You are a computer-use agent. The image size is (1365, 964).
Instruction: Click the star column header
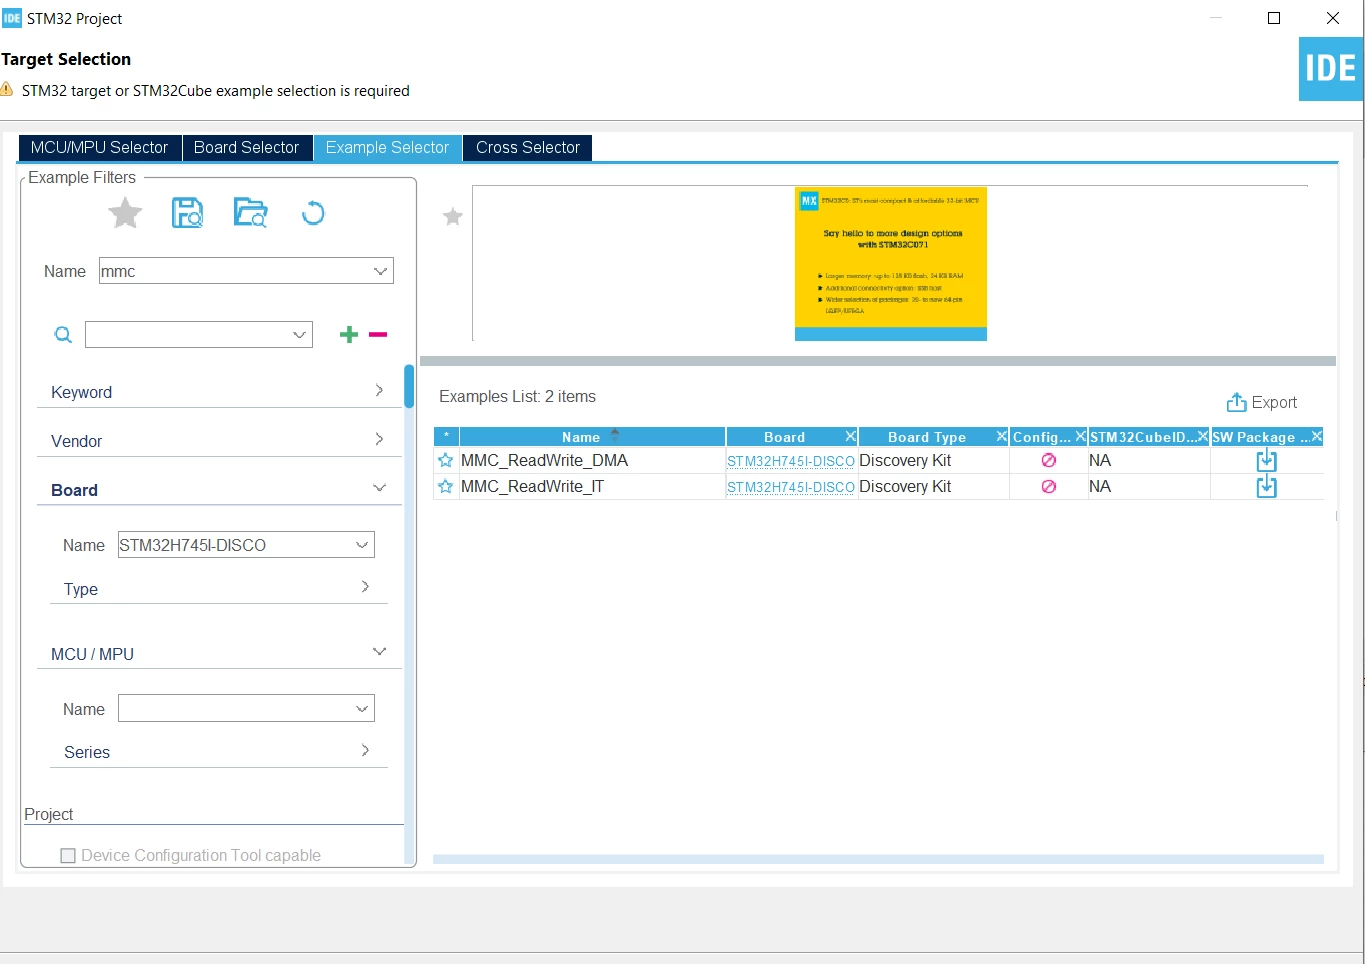click(x=446, y=437)
